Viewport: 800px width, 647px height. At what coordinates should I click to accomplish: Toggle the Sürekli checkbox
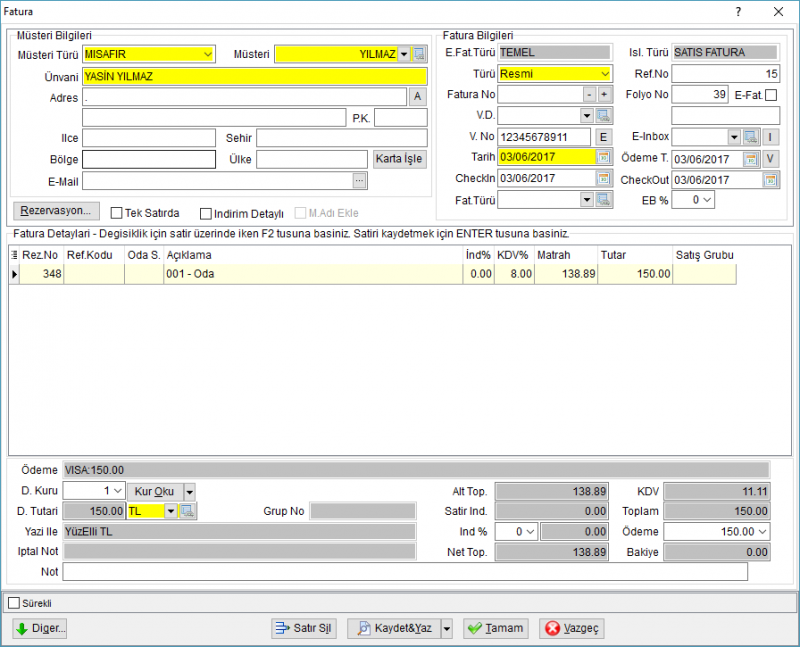14,603
